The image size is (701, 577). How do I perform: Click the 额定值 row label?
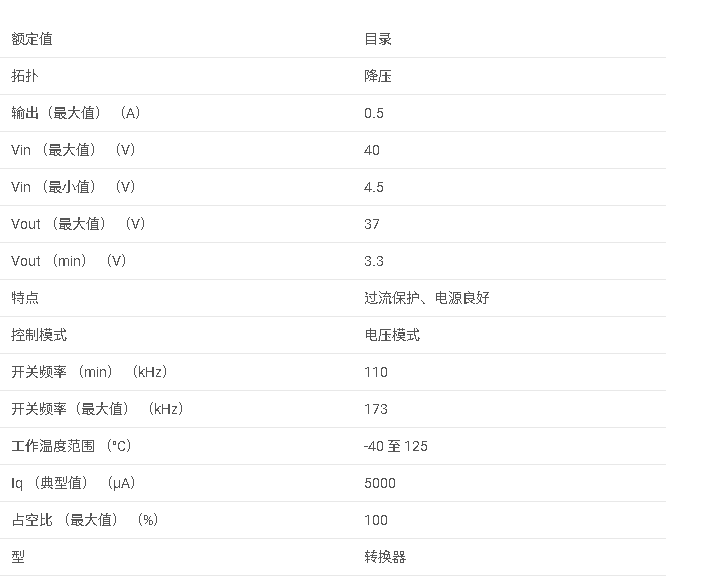(32, 39)
